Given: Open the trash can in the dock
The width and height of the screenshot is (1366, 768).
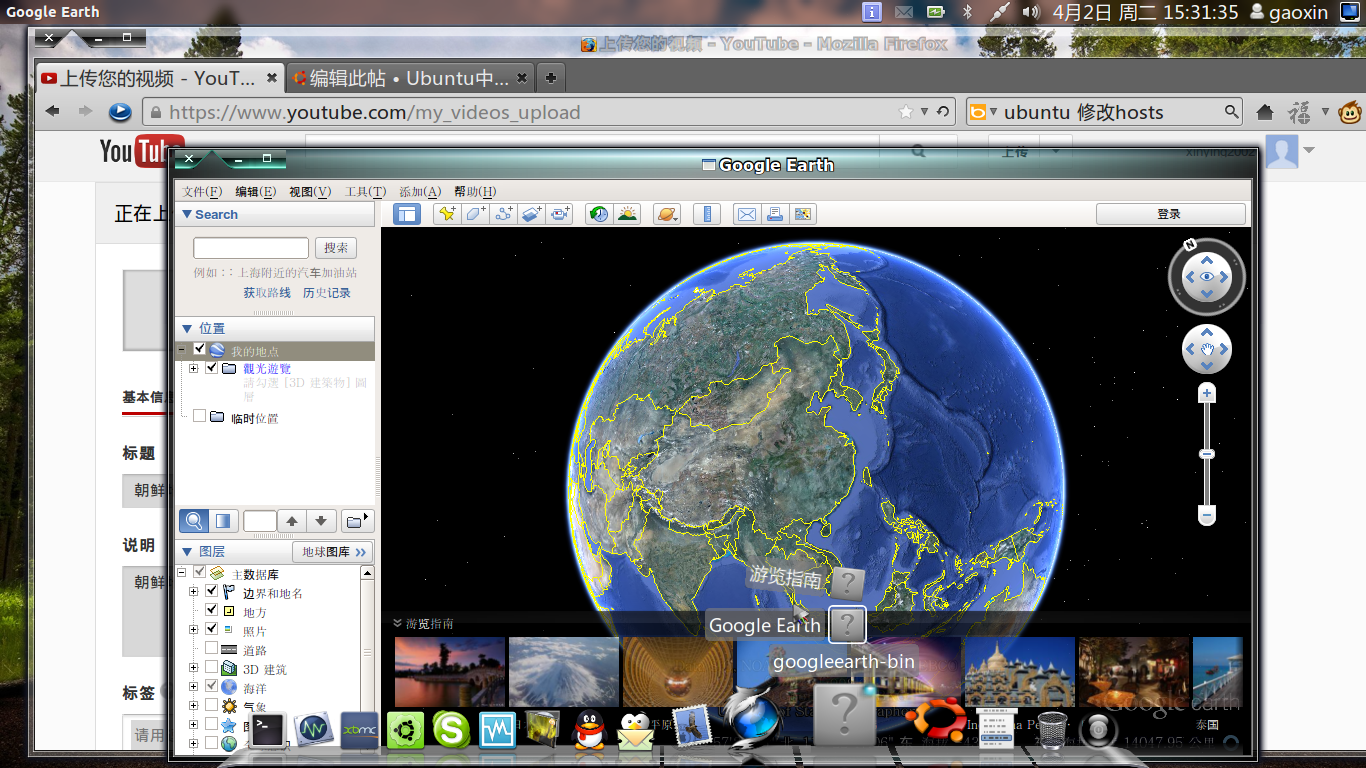Looking at the screenshot, I should tap(1051, 730).
